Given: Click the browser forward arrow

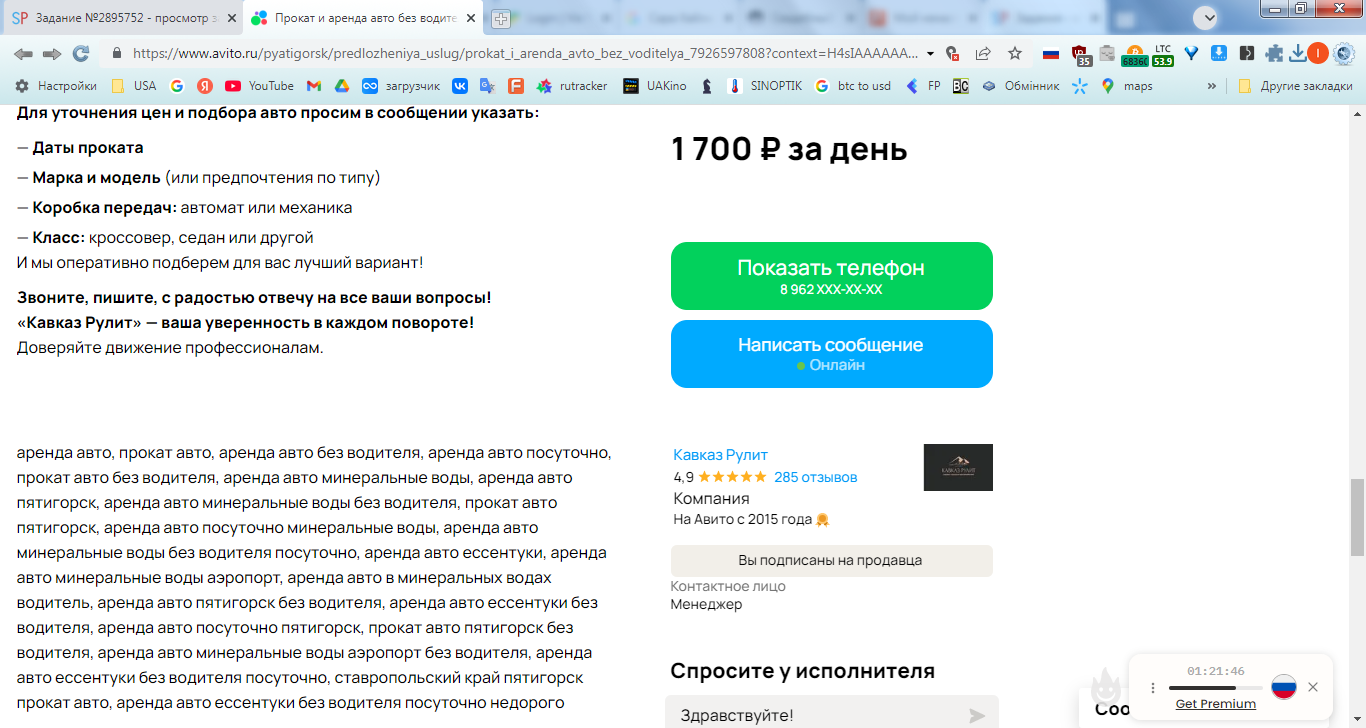Looking at the screenshot, I should (x=52, y=53).
